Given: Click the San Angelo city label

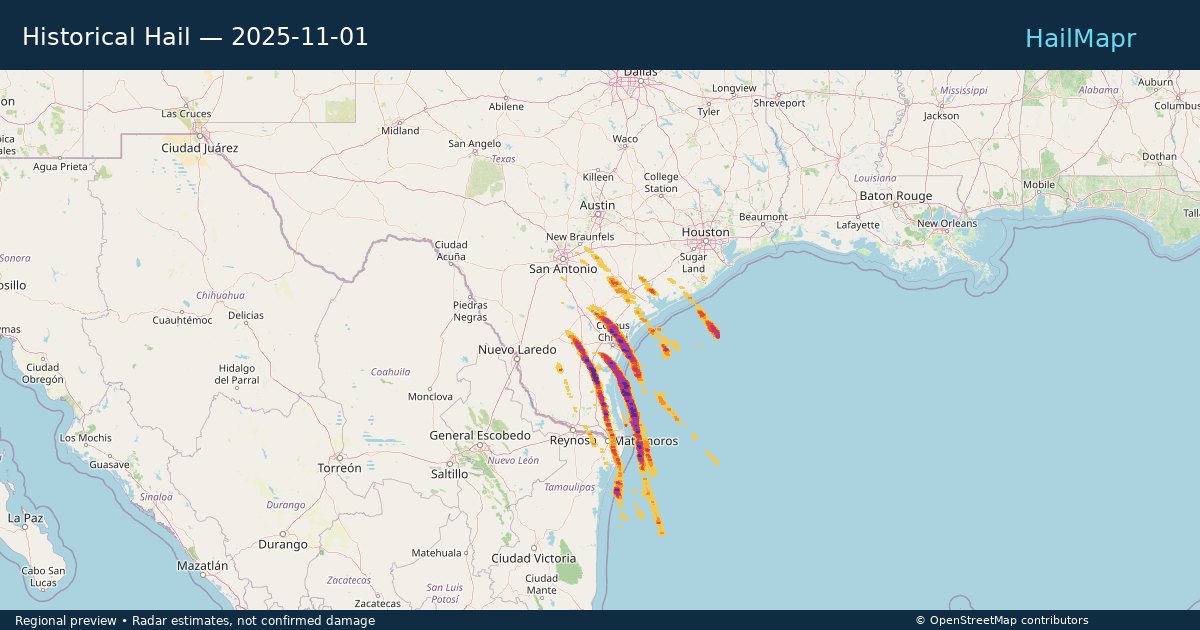Looking at the screenshot, I should [x=474, y=144].
